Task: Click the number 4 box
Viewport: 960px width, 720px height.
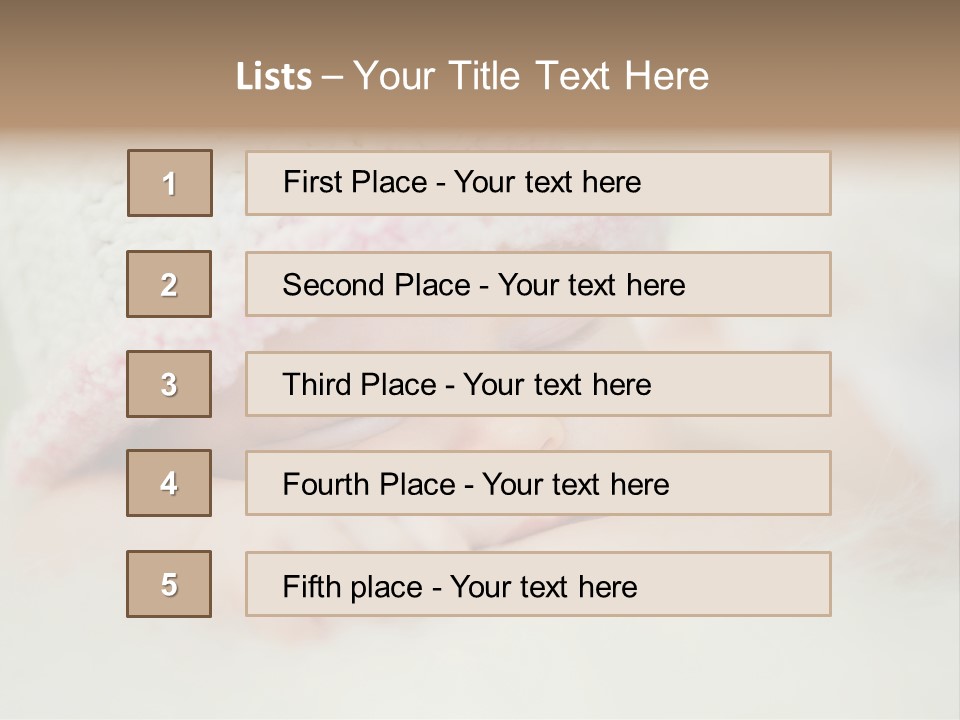Action: [169, 483]
